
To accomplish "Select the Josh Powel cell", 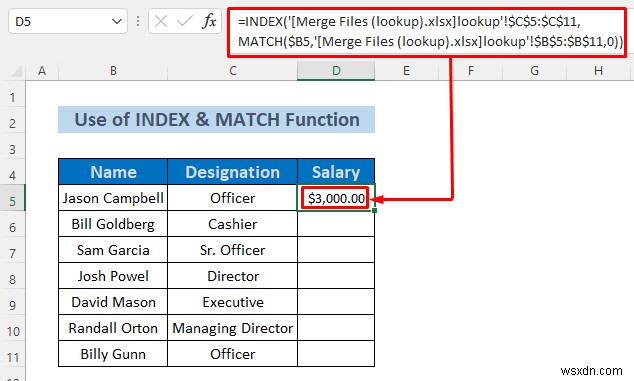I will [113, 276].
